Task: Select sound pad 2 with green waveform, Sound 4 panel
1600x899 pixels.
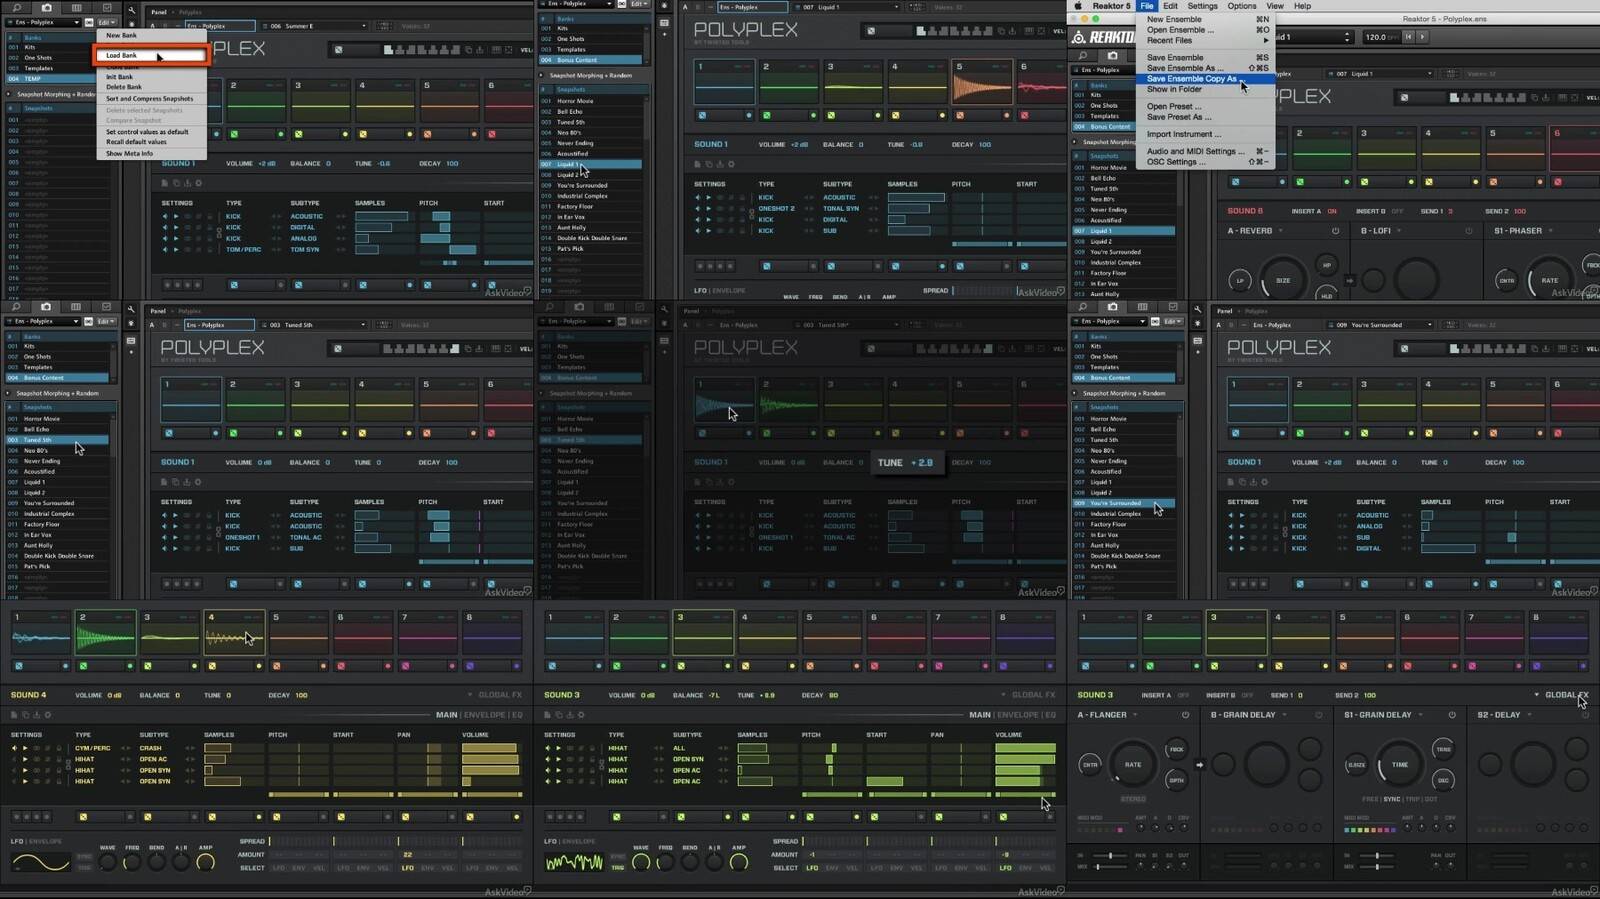Action: pyautogui.click(x=105, y=633)
